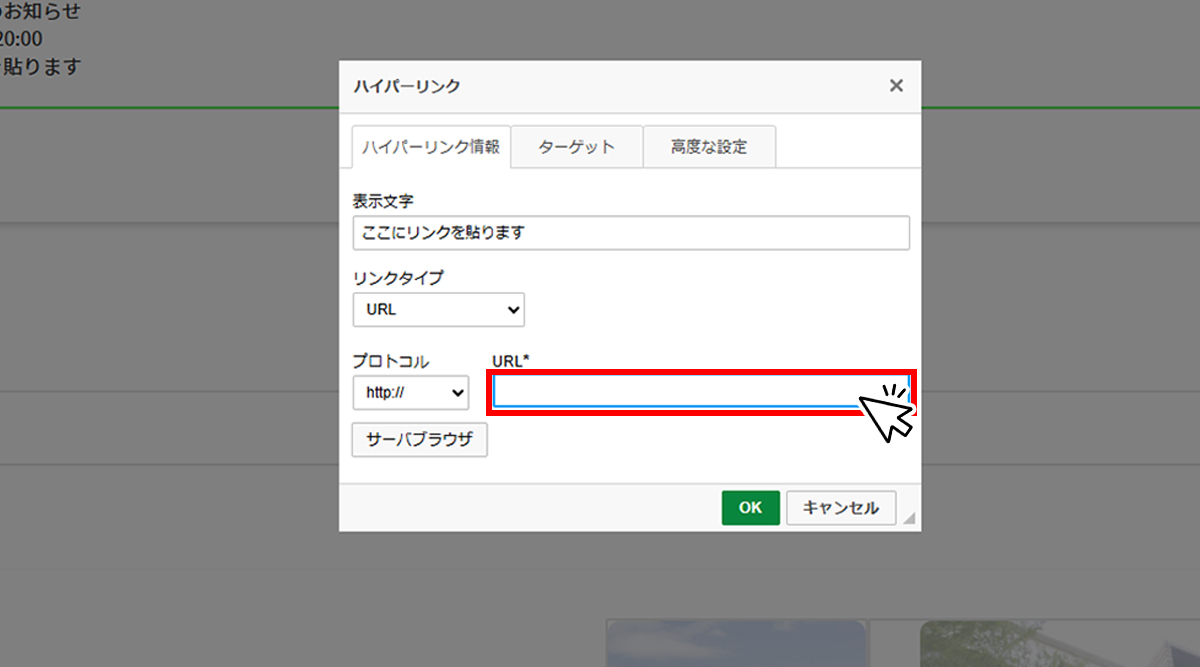Click the 表示文字 field label

[x=383, y=201]
